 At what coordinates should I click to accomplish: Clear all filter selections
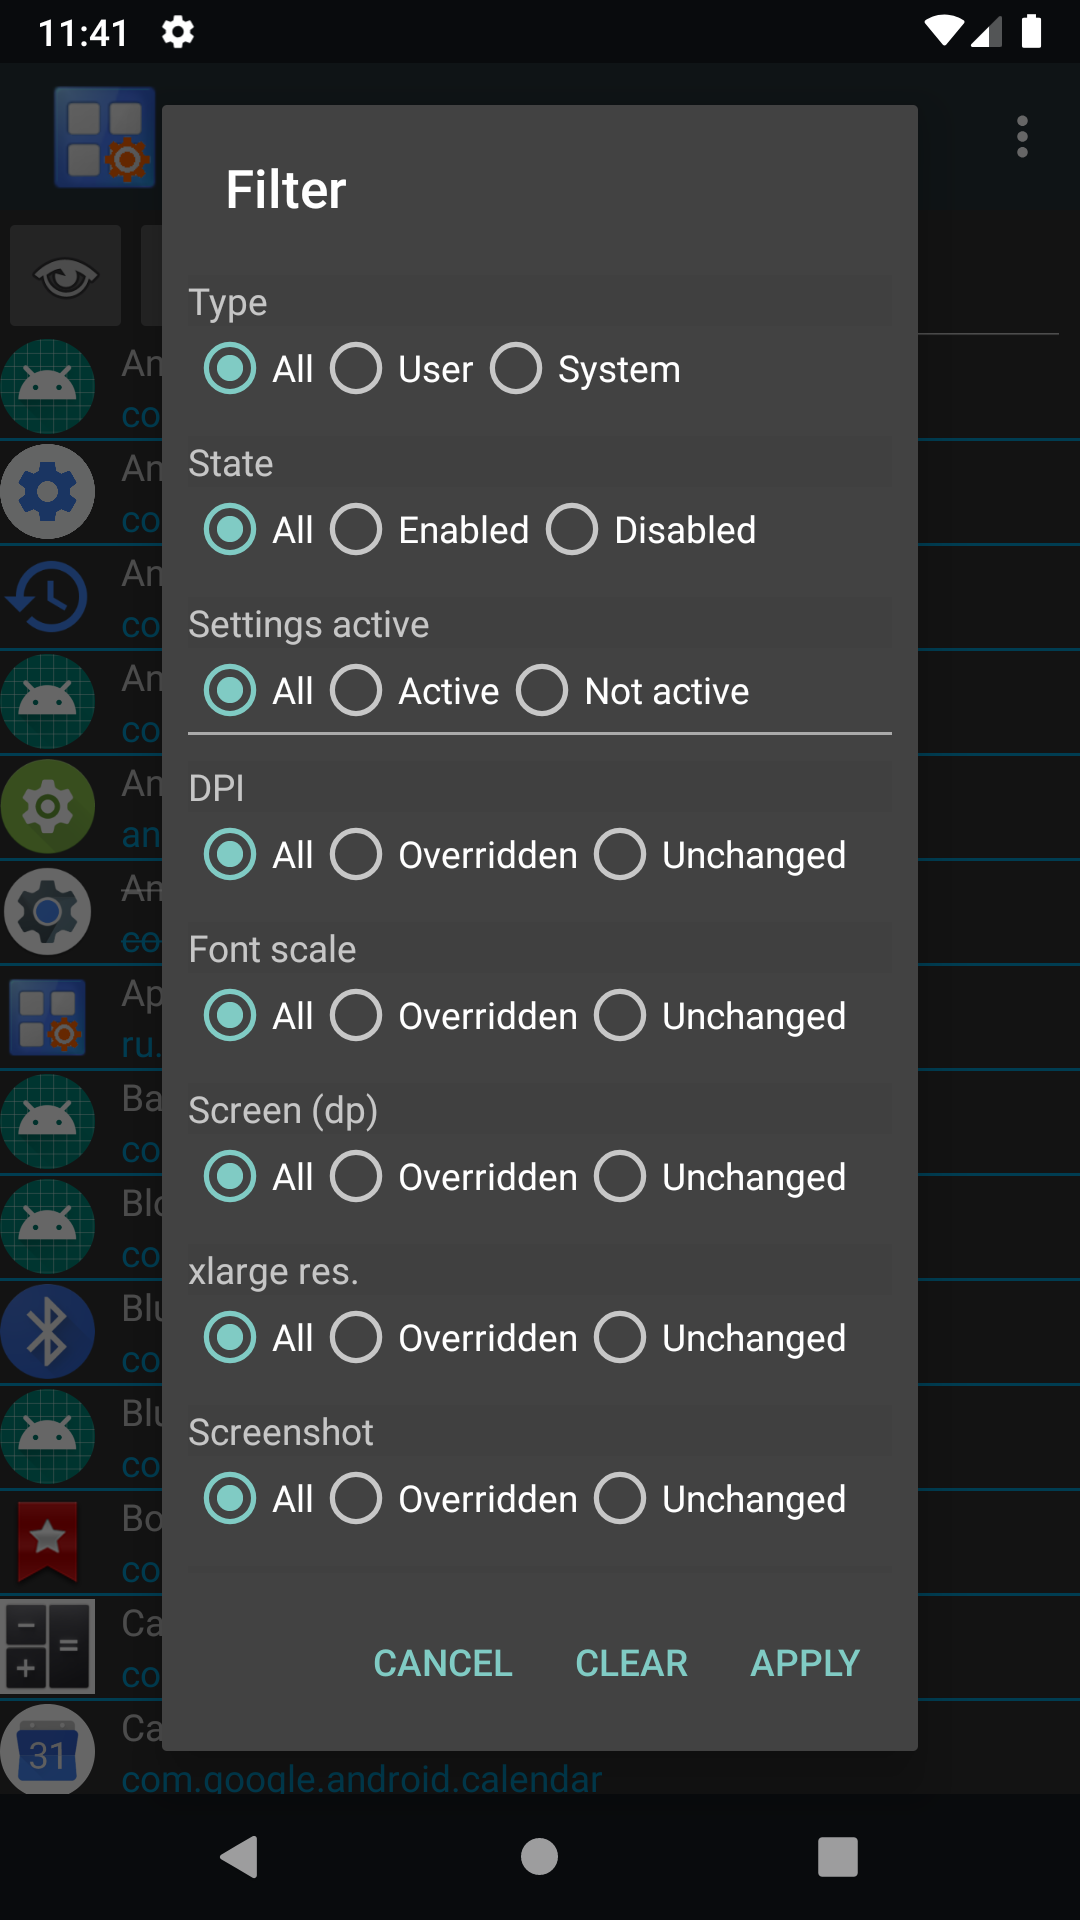click(x=630, y=1662)
